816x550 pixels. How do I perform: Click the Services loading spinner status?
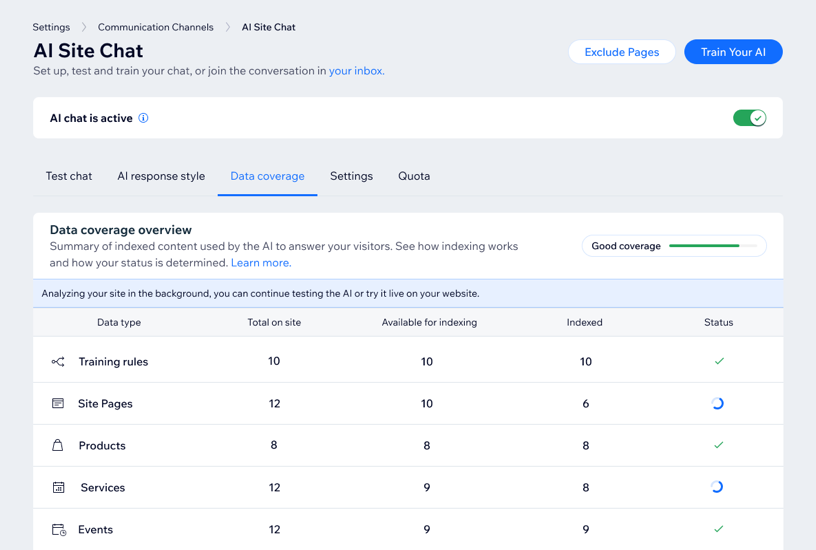(x=717, y=488)
